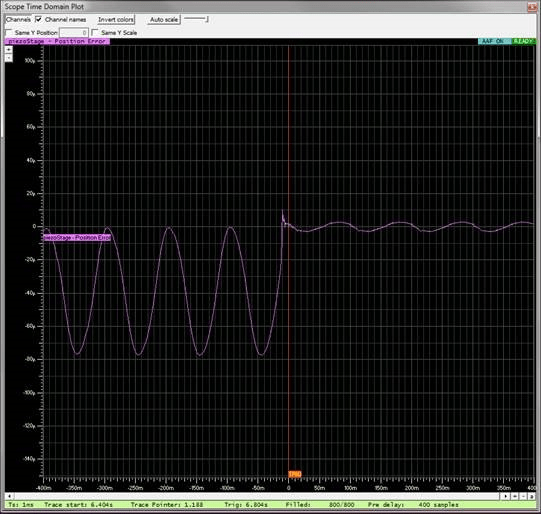Click the 'Pre delay: 400 samples' status entry

click(x=413, y=505)
